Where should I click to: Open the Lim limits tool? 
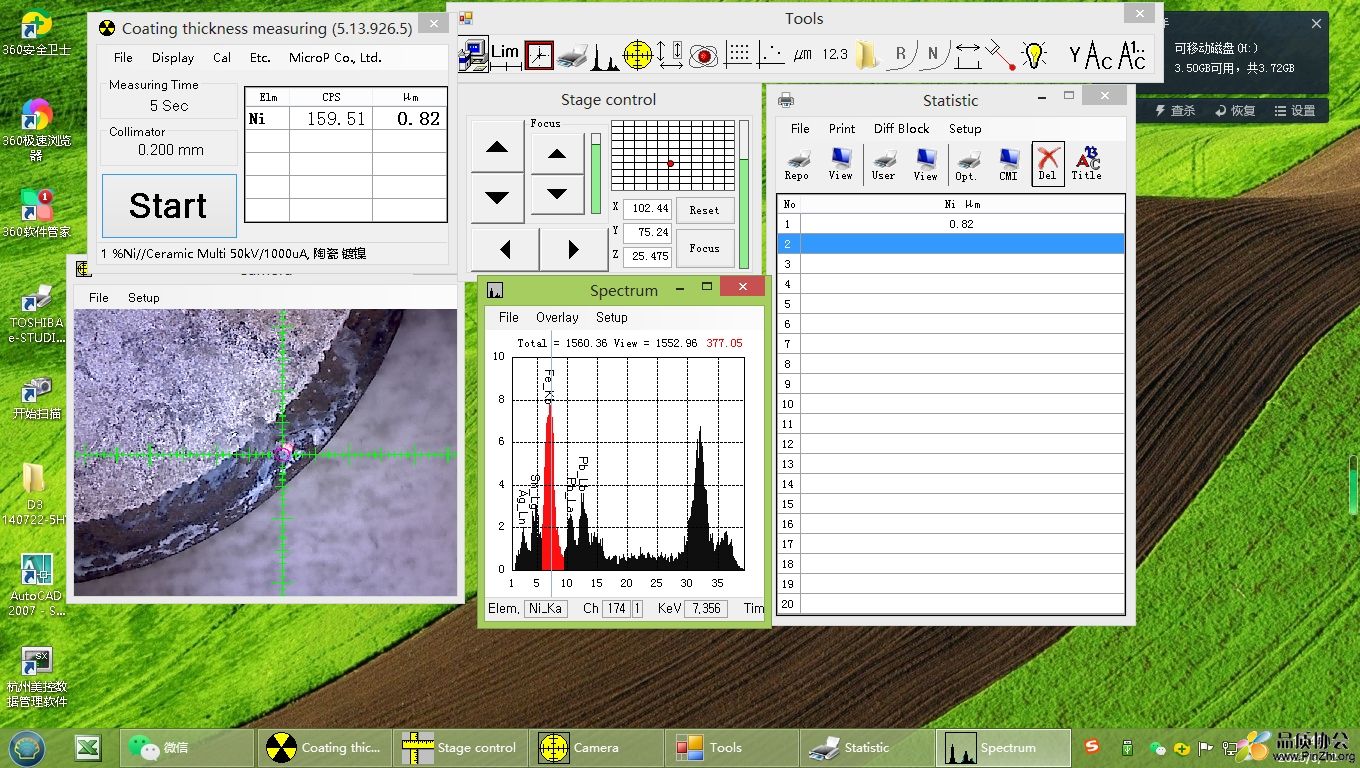(506, 54)
